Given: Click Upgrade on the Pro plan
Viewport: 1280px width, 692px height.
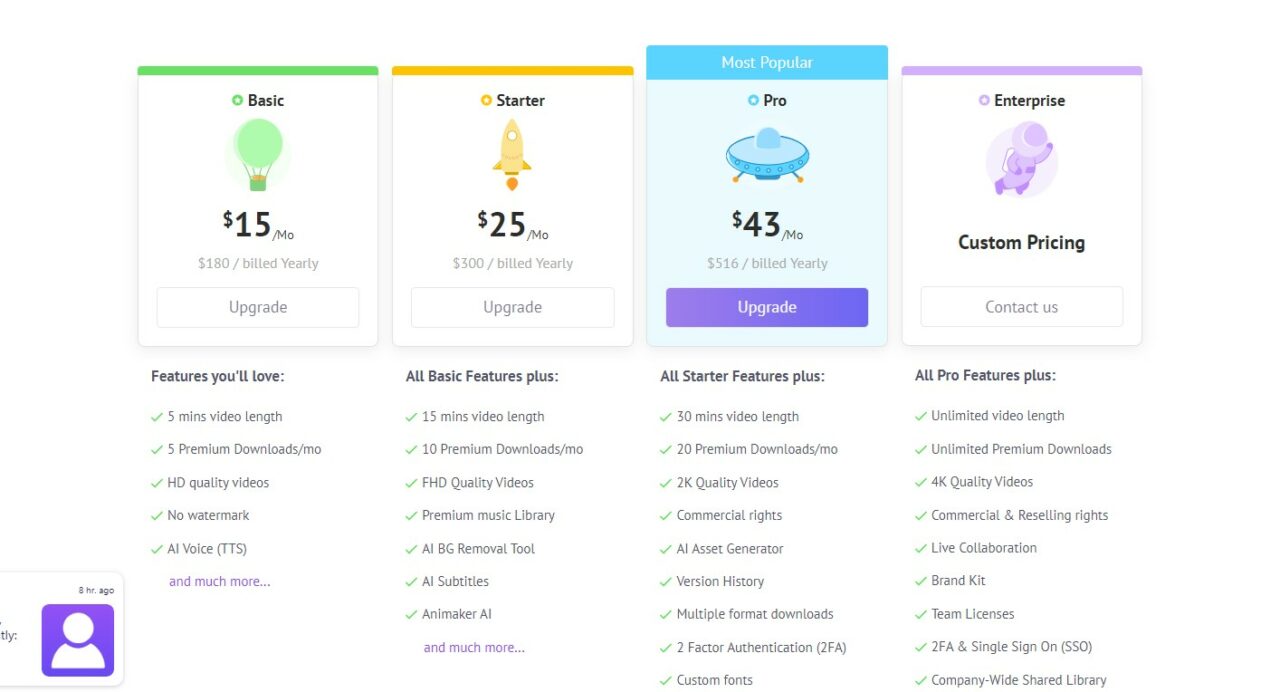Looking at the screenshot, I should tap(766, 307).
